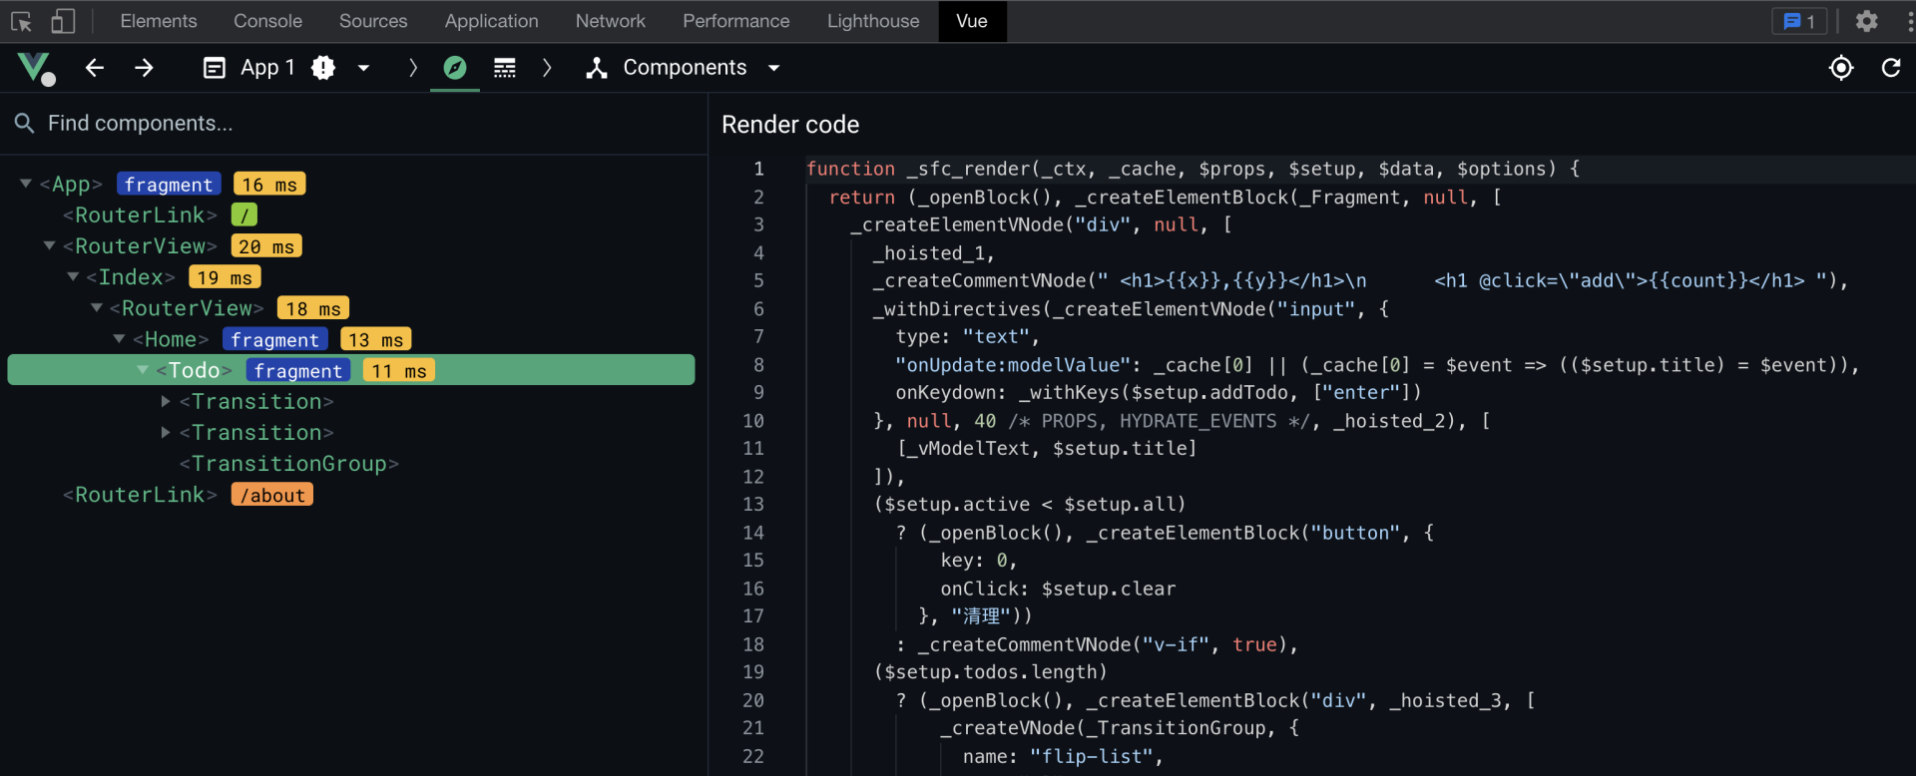The width and height of the screenshot is (1916, 776).
Task: Open the Timeline view icon
Action: point(505,68)
